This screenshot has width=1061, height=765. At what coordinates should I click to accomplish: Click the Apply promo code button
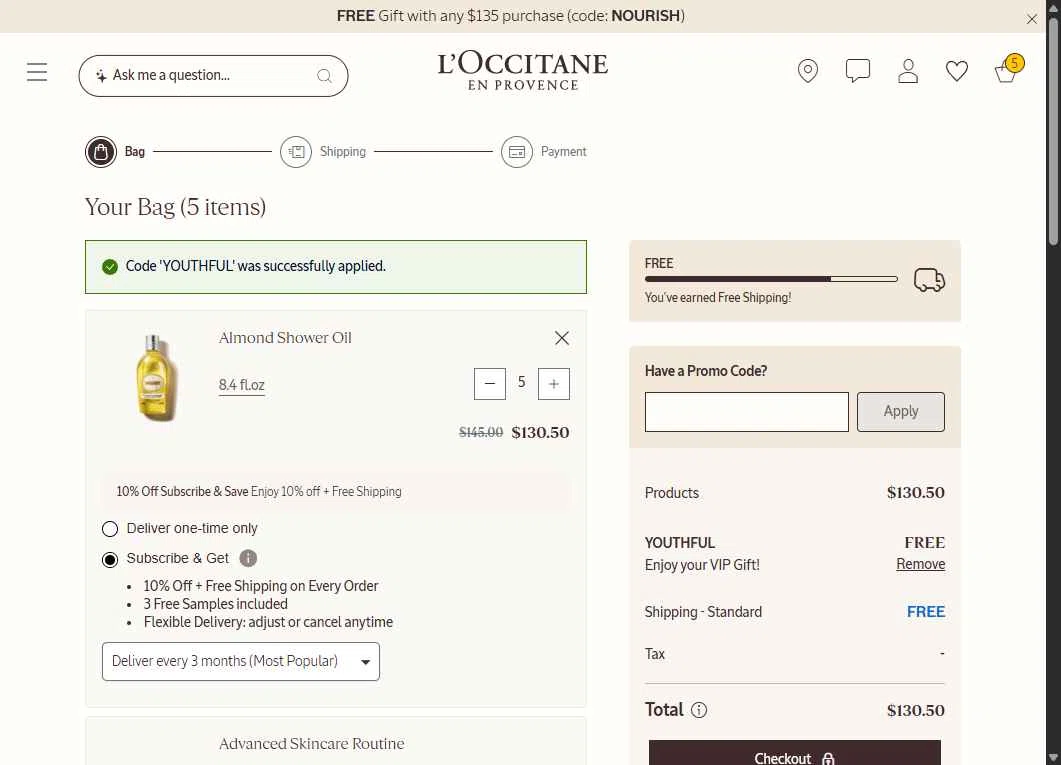click(901, 412)
